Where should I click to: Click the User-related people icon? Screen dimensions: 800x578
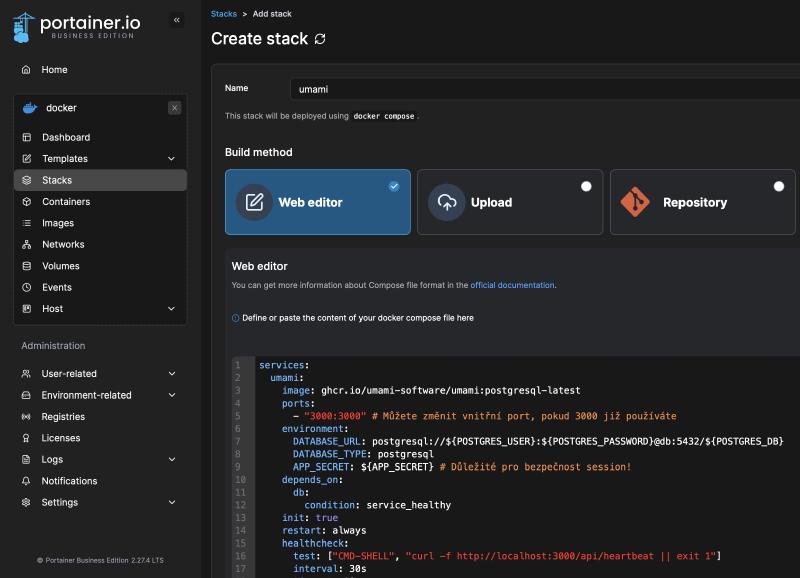click(26, 374)
